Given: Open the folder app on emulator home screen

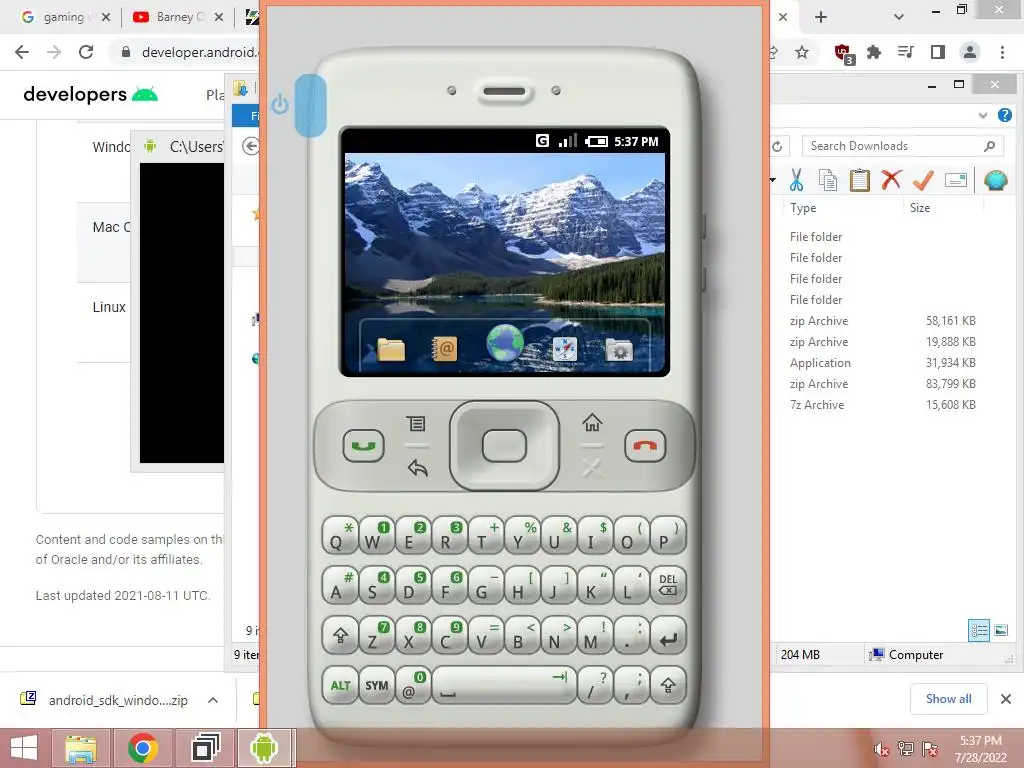Looking at the screenshot, I should point(391,349).
